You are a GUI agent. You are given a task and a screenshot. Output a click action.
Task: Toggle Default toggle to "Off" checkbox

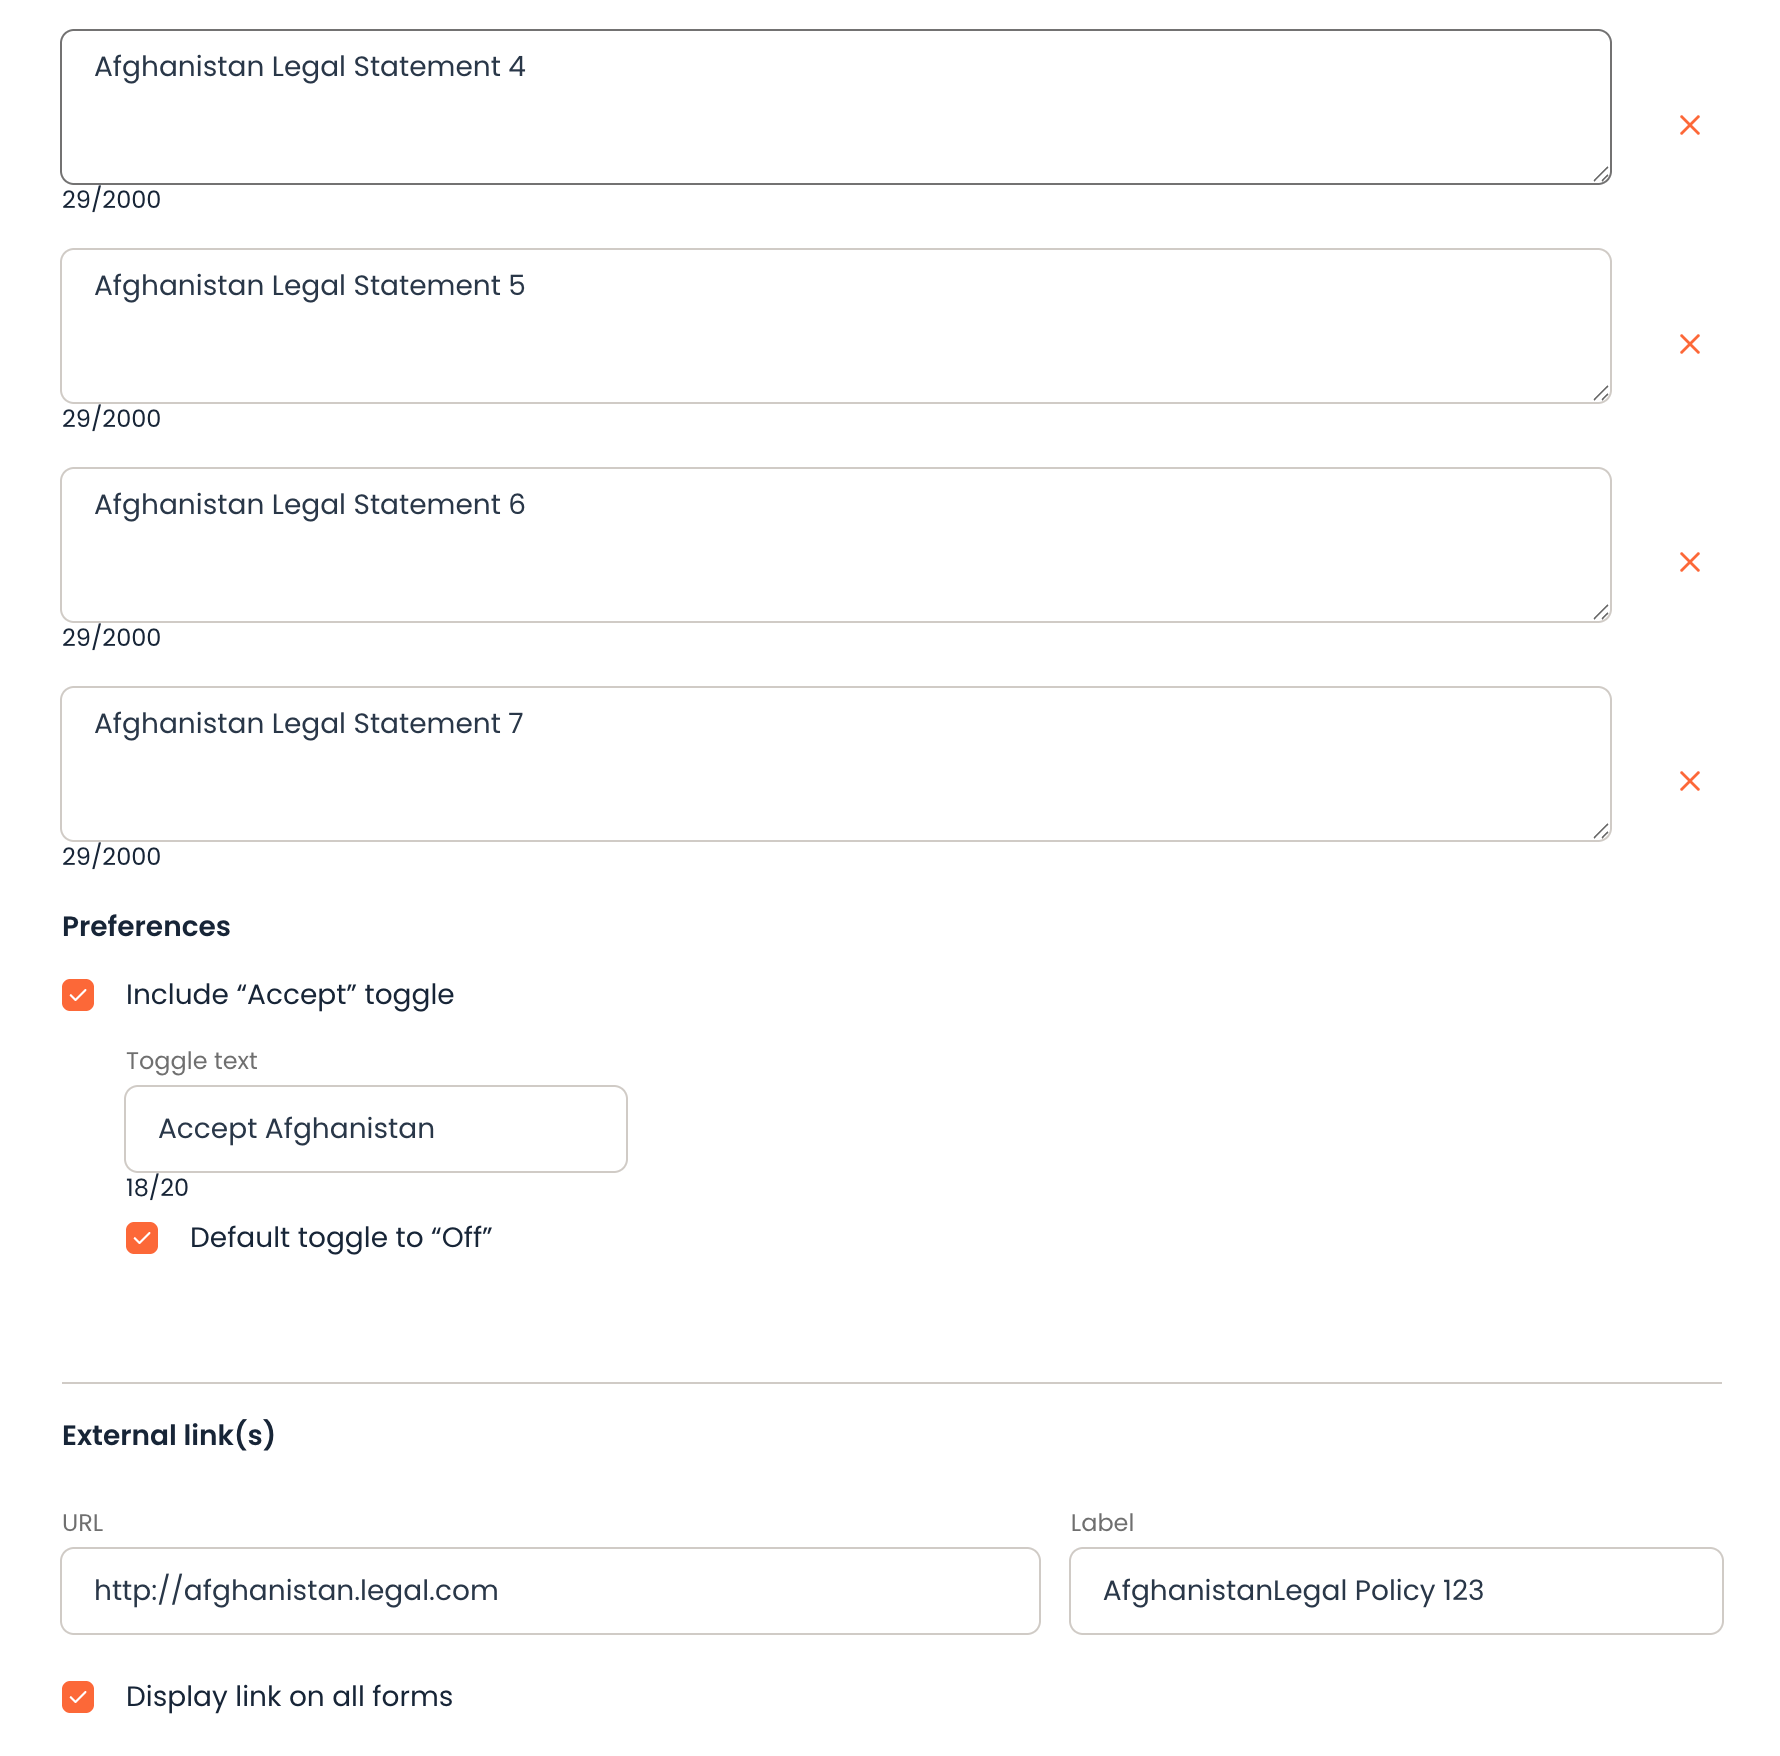tap(142, 1238)
